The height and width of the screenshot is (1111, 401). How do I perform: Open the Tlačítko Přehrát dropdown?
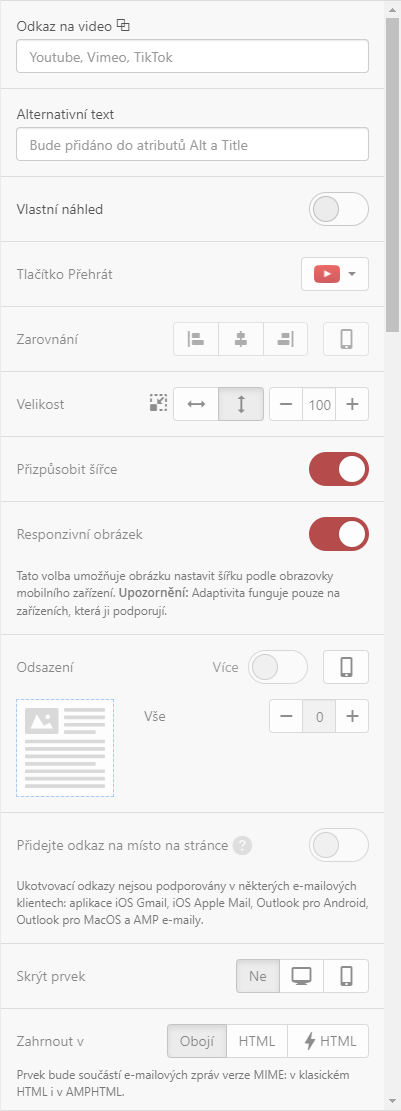point(335,274)
